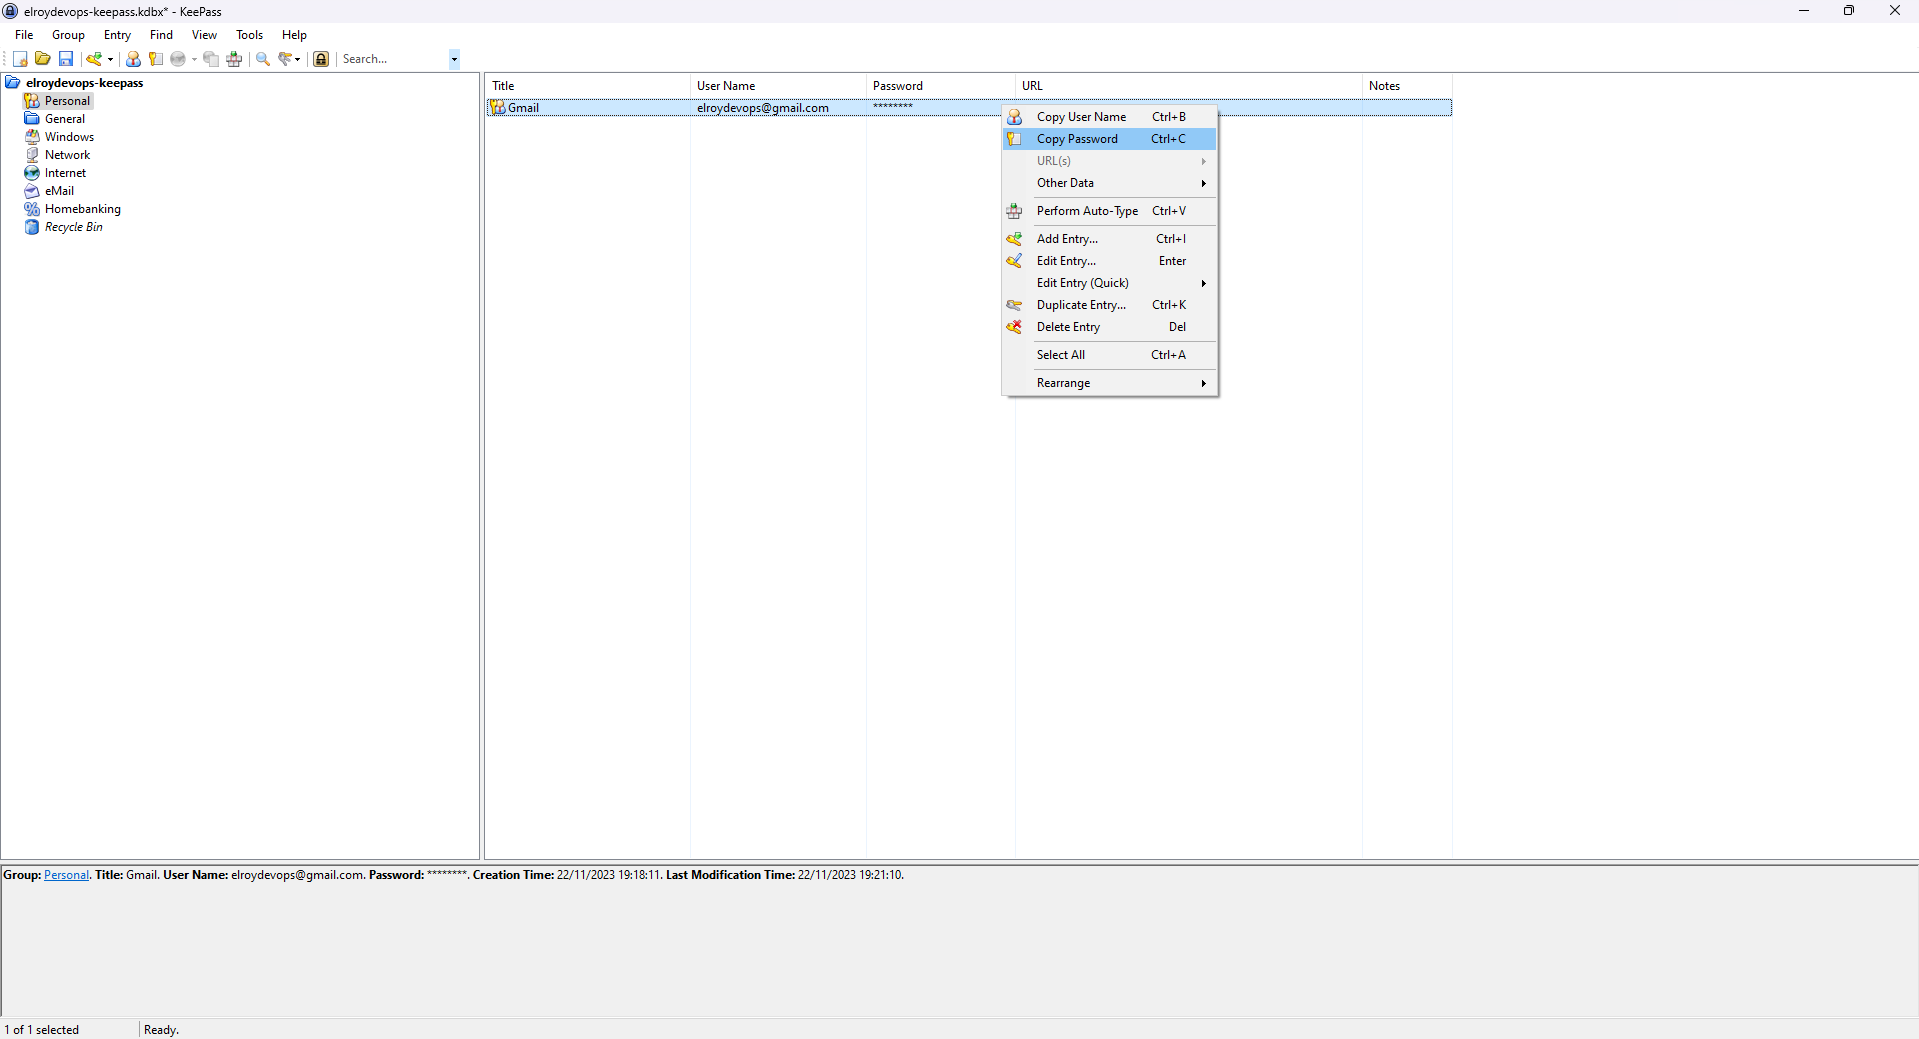Expand the Edit Entry (Quick) submenu
This screenshot has width=1919, height=1039.
click(1110, 283)
